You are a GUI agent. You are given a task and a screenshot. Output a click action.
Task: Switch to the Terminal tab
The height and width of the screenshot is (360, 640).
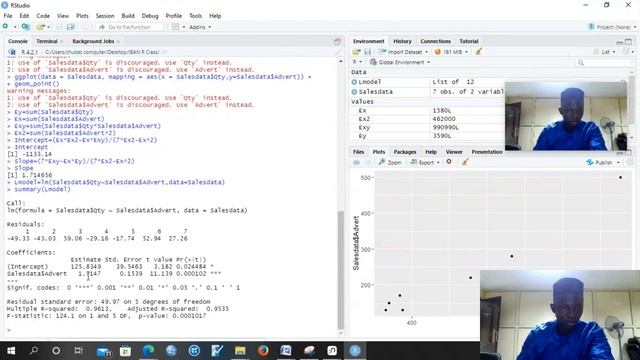pyautogui.click(x=47, y=41)
